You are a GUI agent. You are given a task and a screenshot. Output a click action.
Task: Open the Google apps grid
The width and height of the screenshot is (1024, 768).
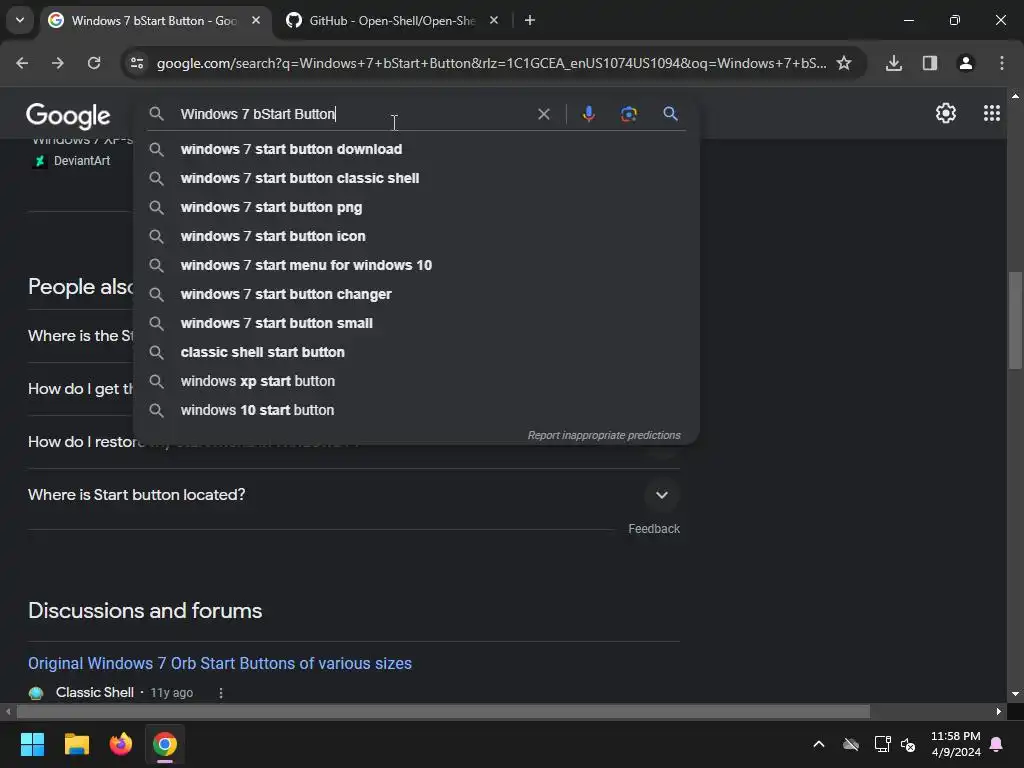(x=991, y=113)
